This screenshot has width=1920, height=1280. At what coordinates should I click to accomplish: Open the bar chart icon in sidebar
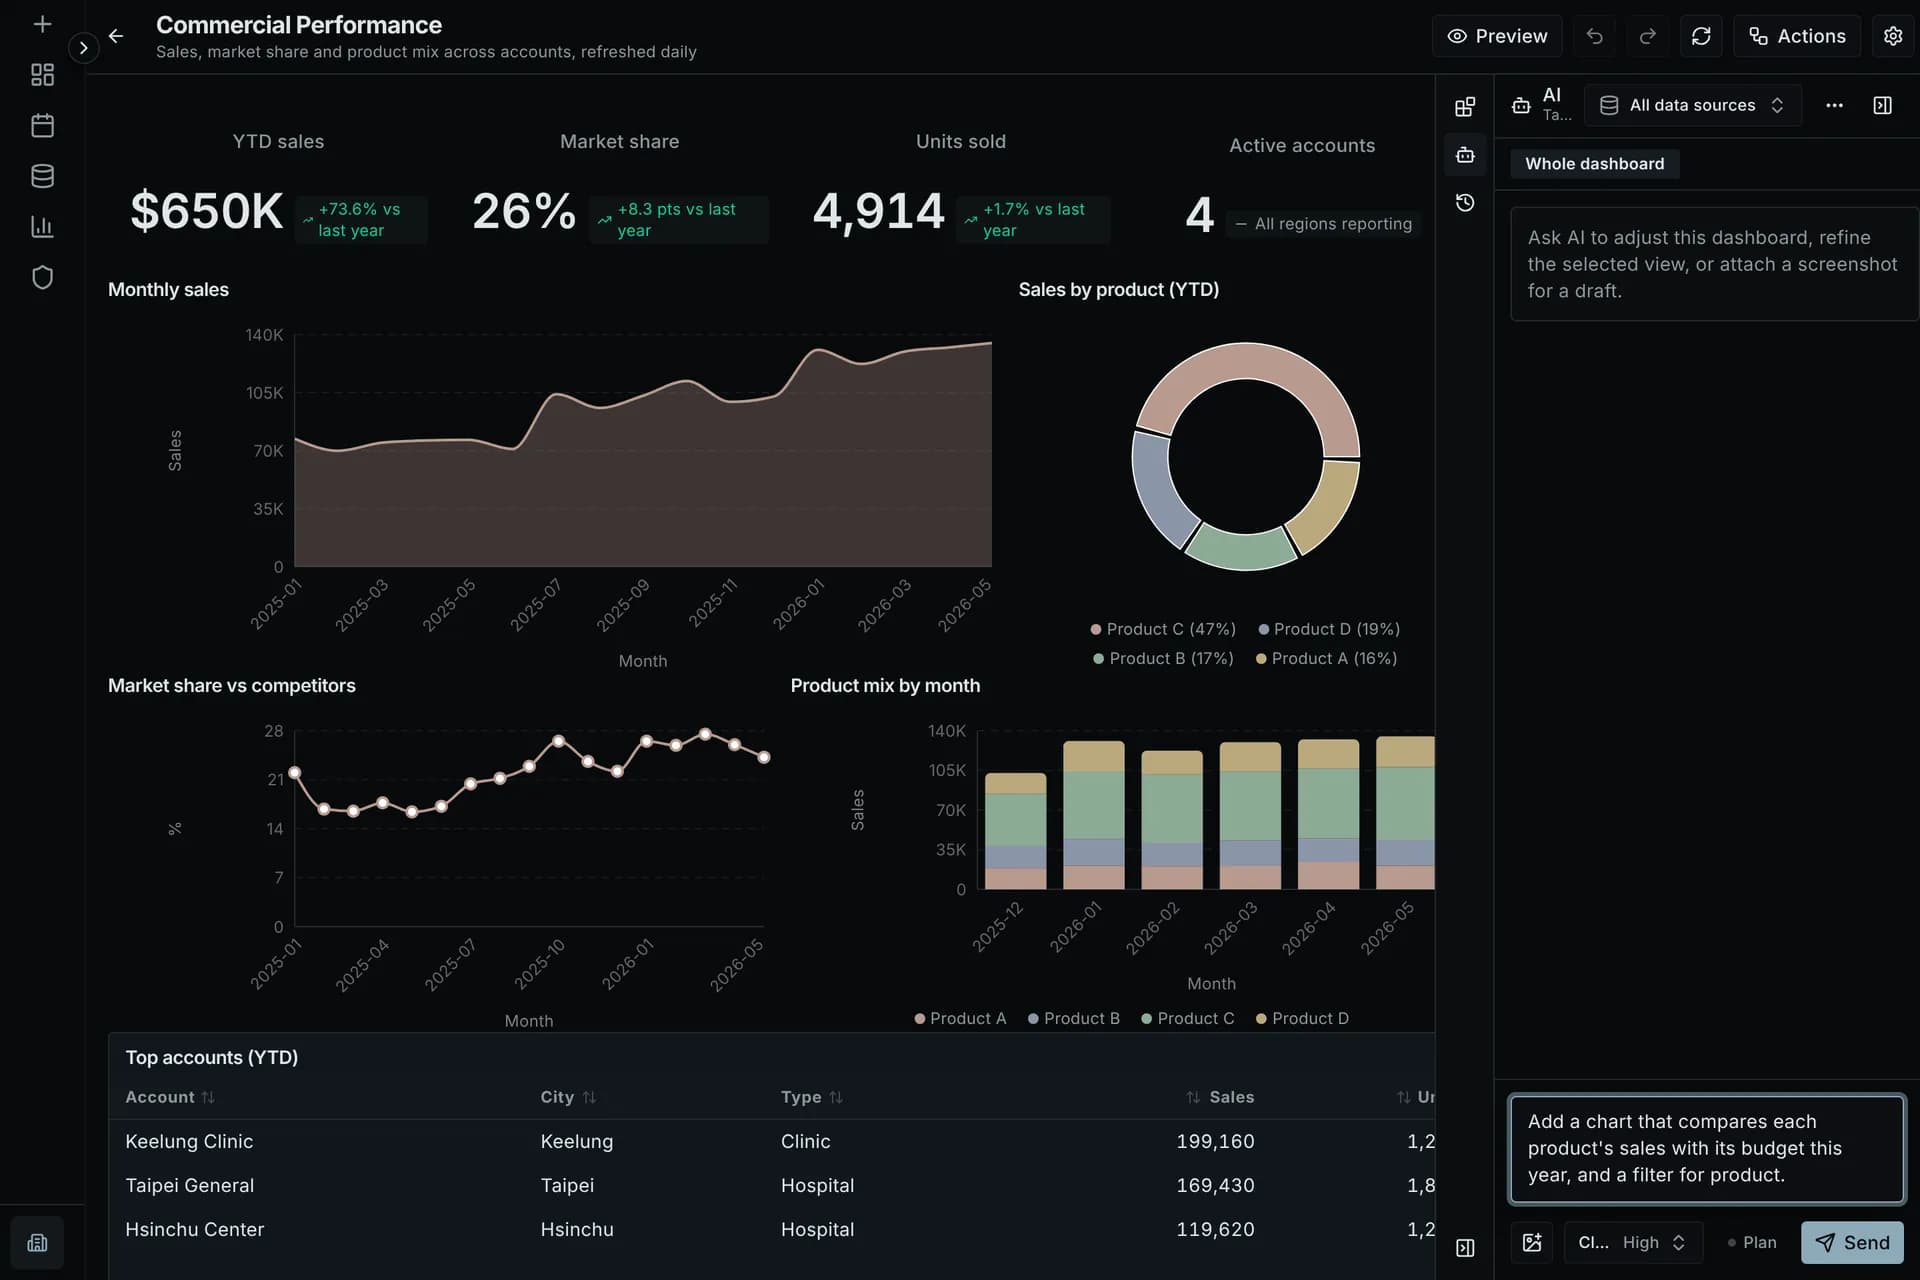pos(42,227)
